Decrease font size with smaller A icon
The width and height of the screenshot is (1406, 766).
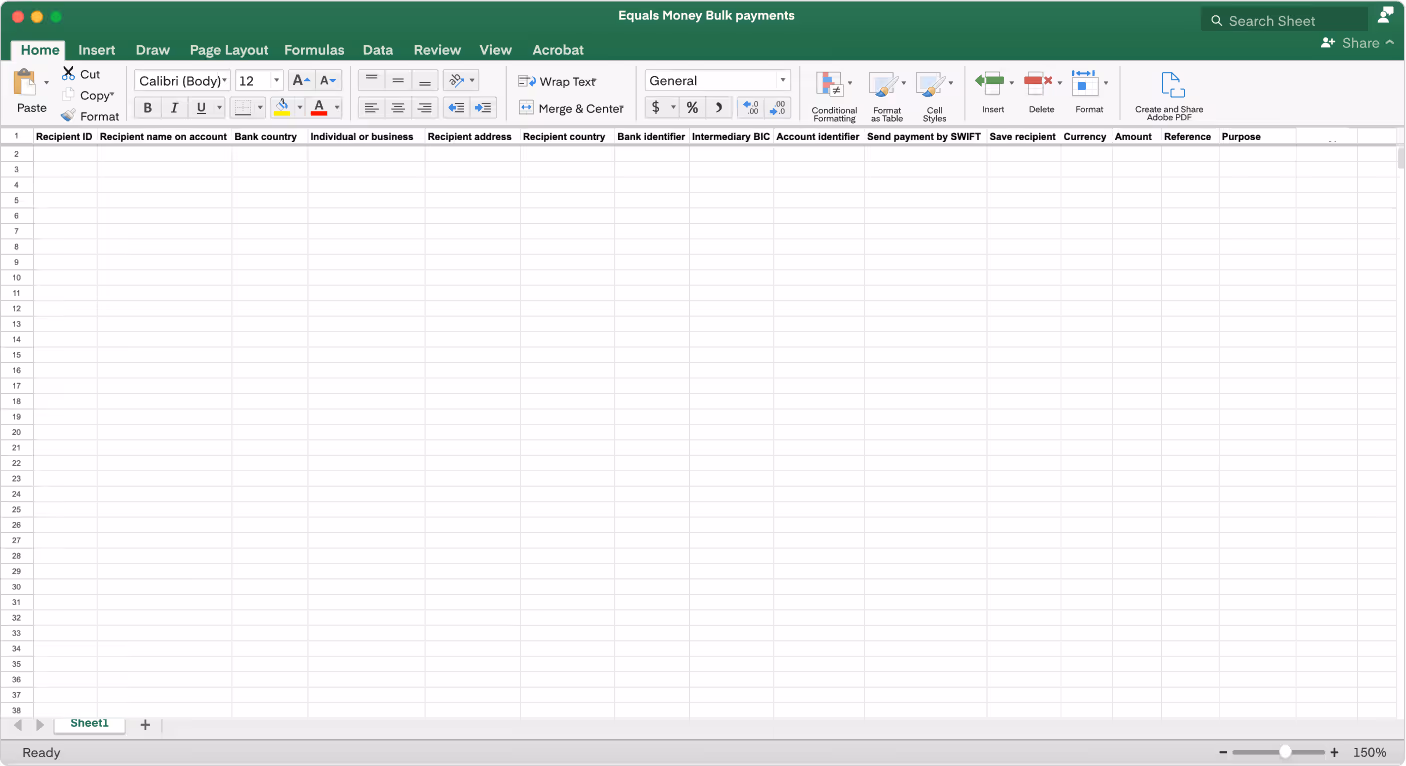click(x=328, y=81)
